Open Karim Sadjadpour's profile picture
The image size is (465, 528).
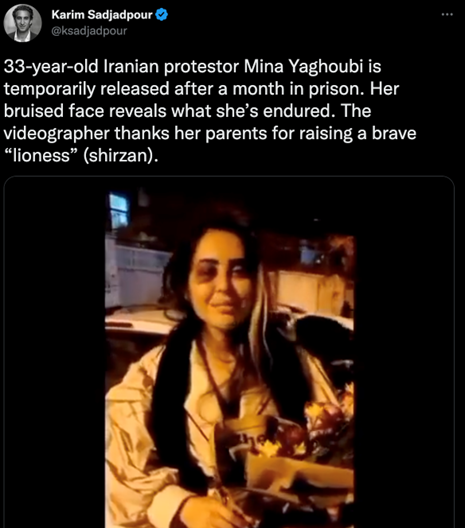[23, 23]
